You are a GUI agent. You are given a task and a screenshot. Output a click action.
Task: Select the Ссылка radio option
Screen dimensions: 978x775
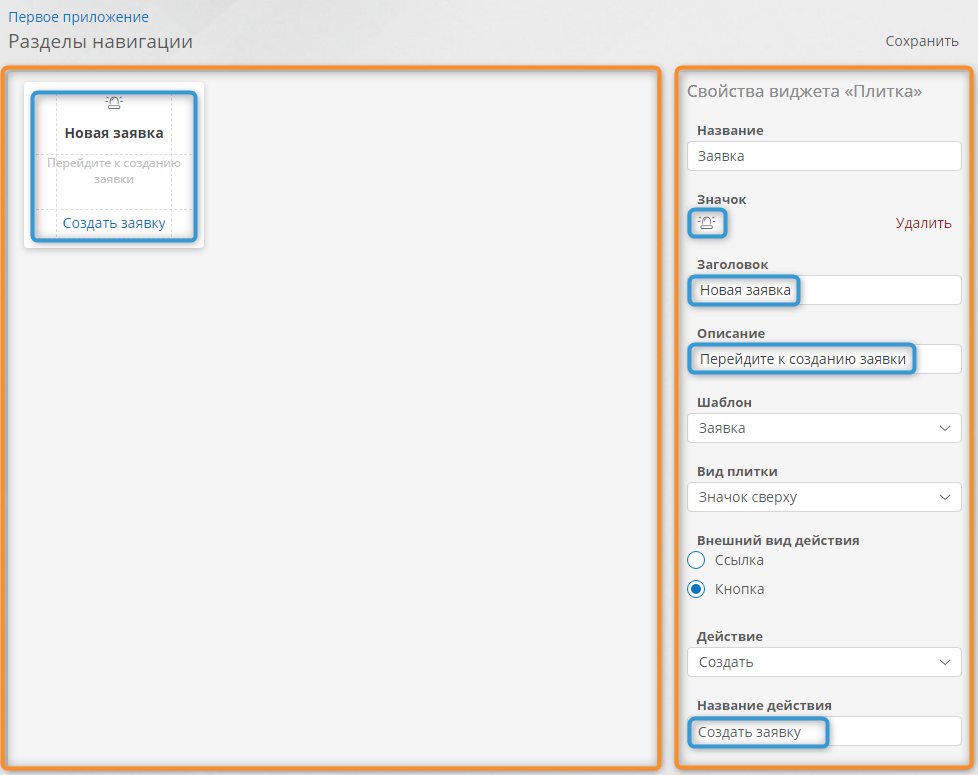tap(697, 560)
